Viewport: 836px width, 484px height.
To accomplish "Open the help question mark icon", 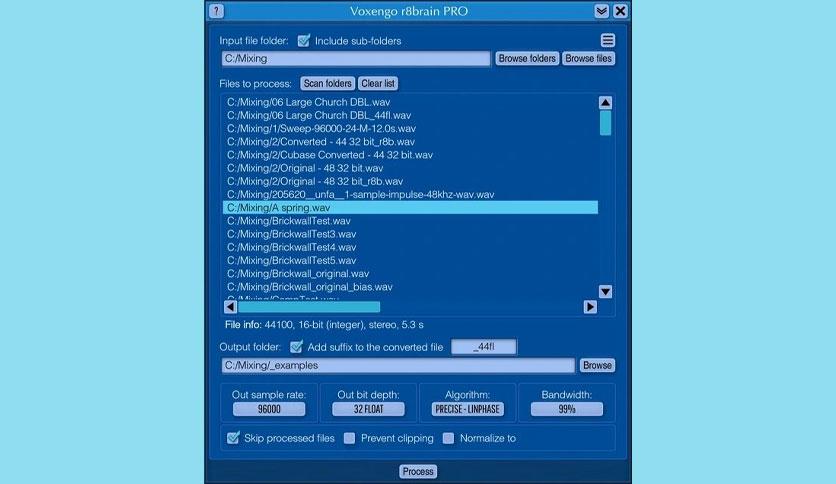I will click(216, 11).
